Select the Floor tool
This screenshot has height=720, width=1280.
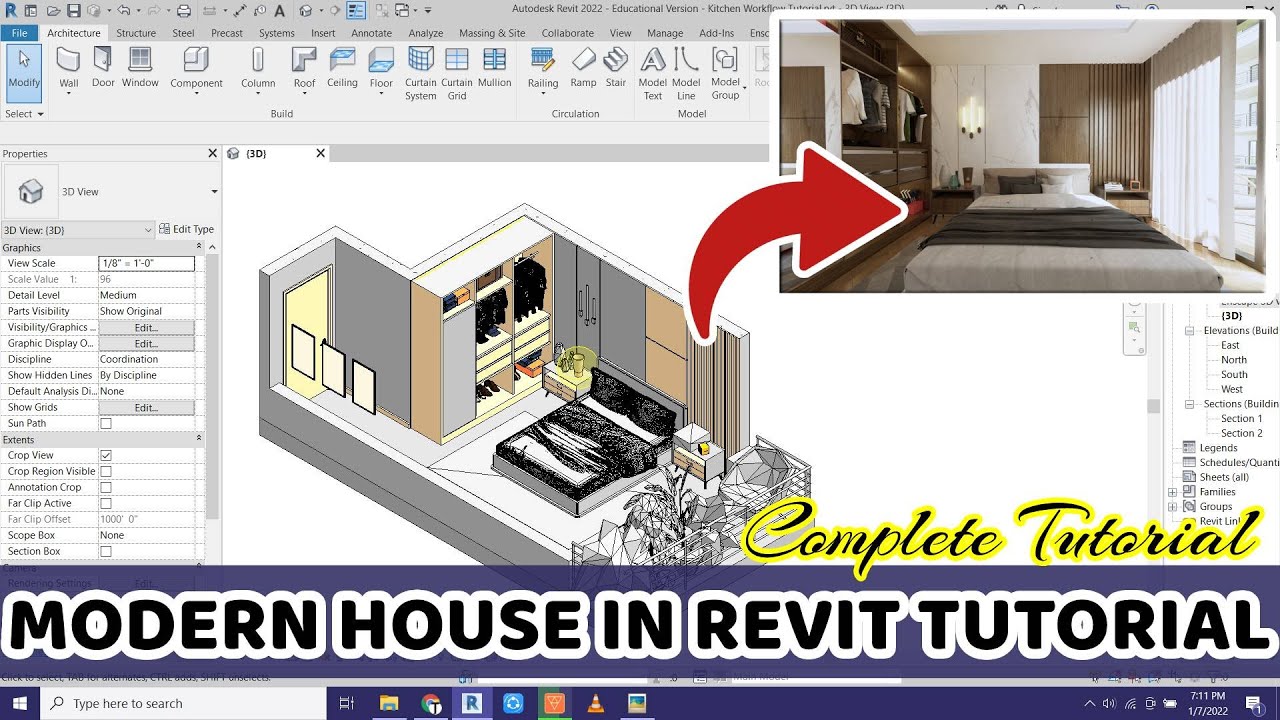tap(381, 70)
